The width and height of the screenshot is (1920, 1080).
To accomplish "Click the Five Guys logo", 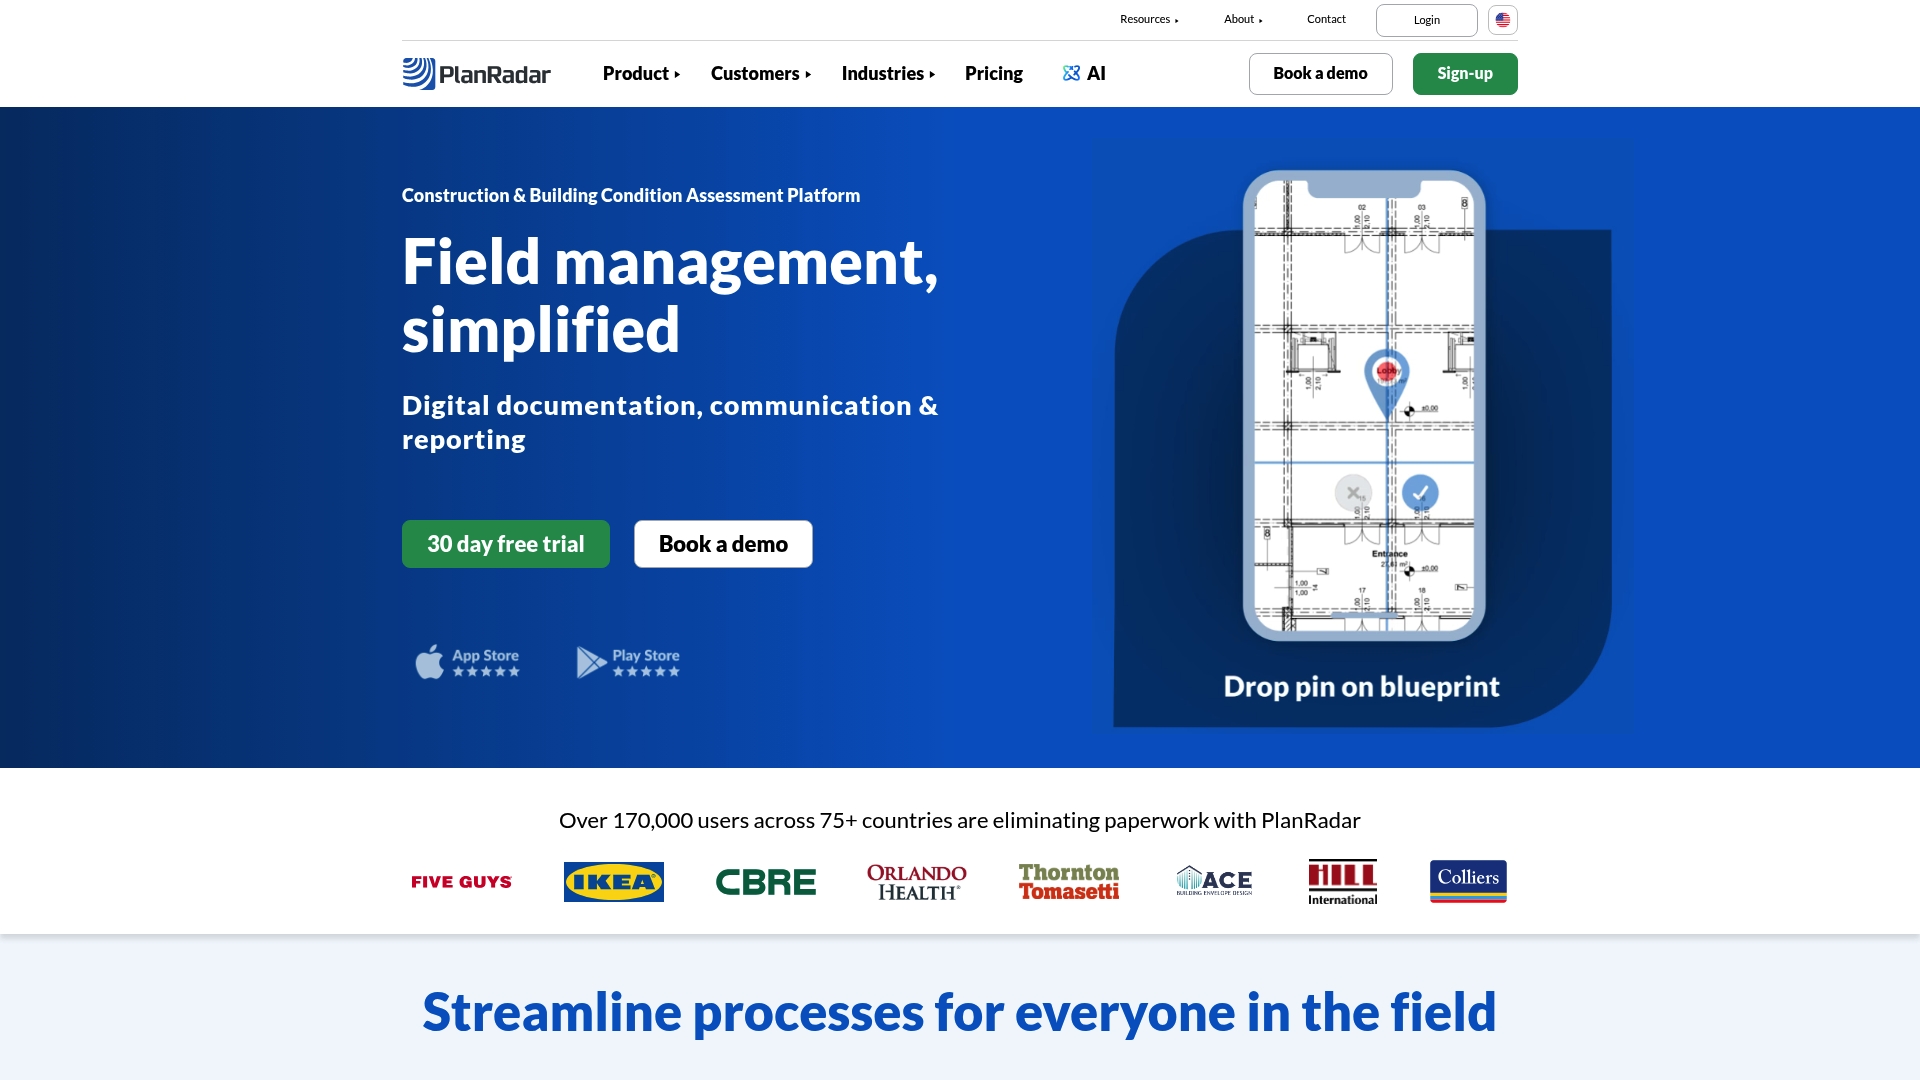I will [461, 881].
